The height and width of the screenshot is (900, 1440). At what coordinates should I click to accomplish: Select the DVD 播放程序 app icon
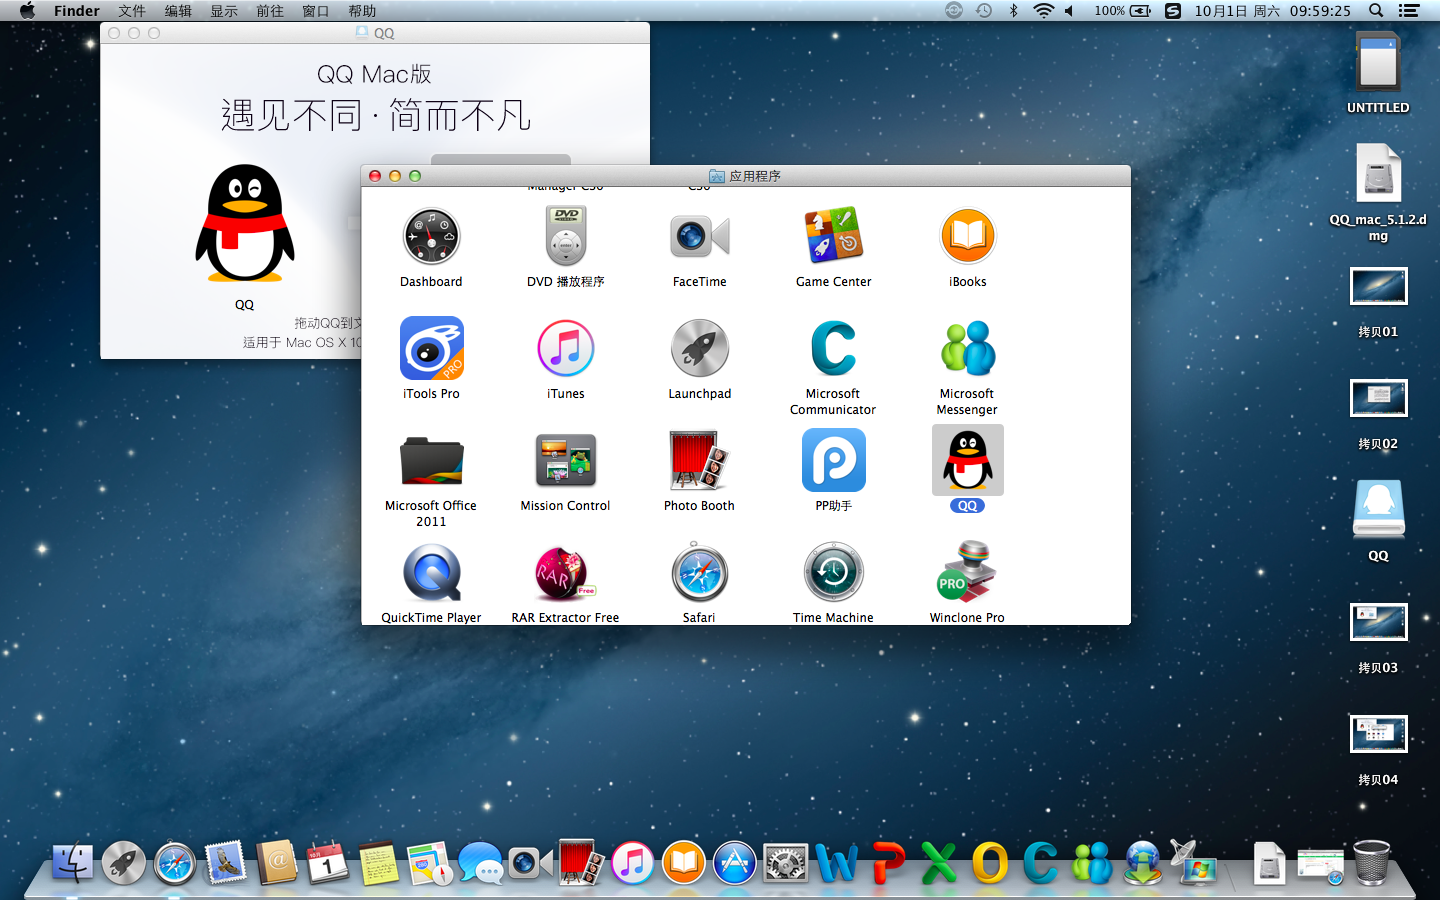point(566,237)
